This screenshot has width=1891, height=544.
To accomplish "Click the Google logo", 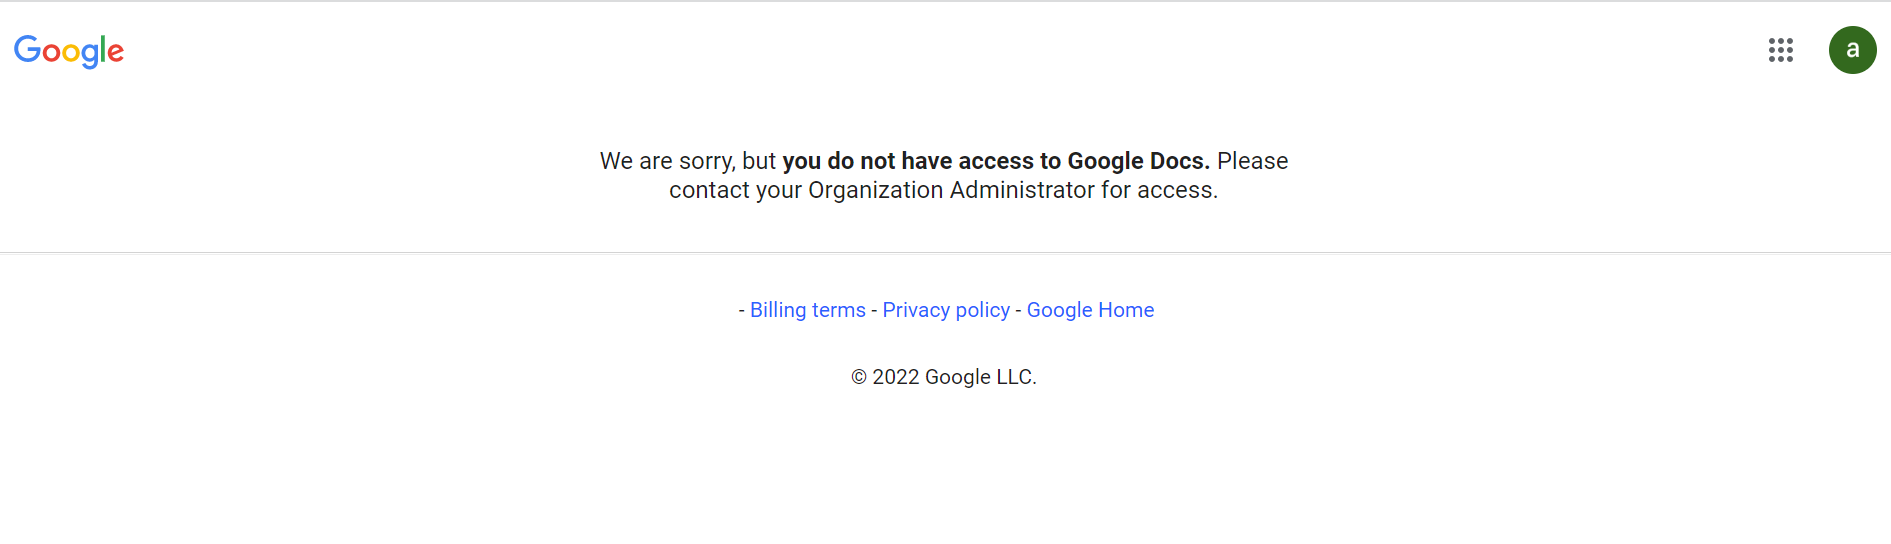I will (x=69, y=50).
